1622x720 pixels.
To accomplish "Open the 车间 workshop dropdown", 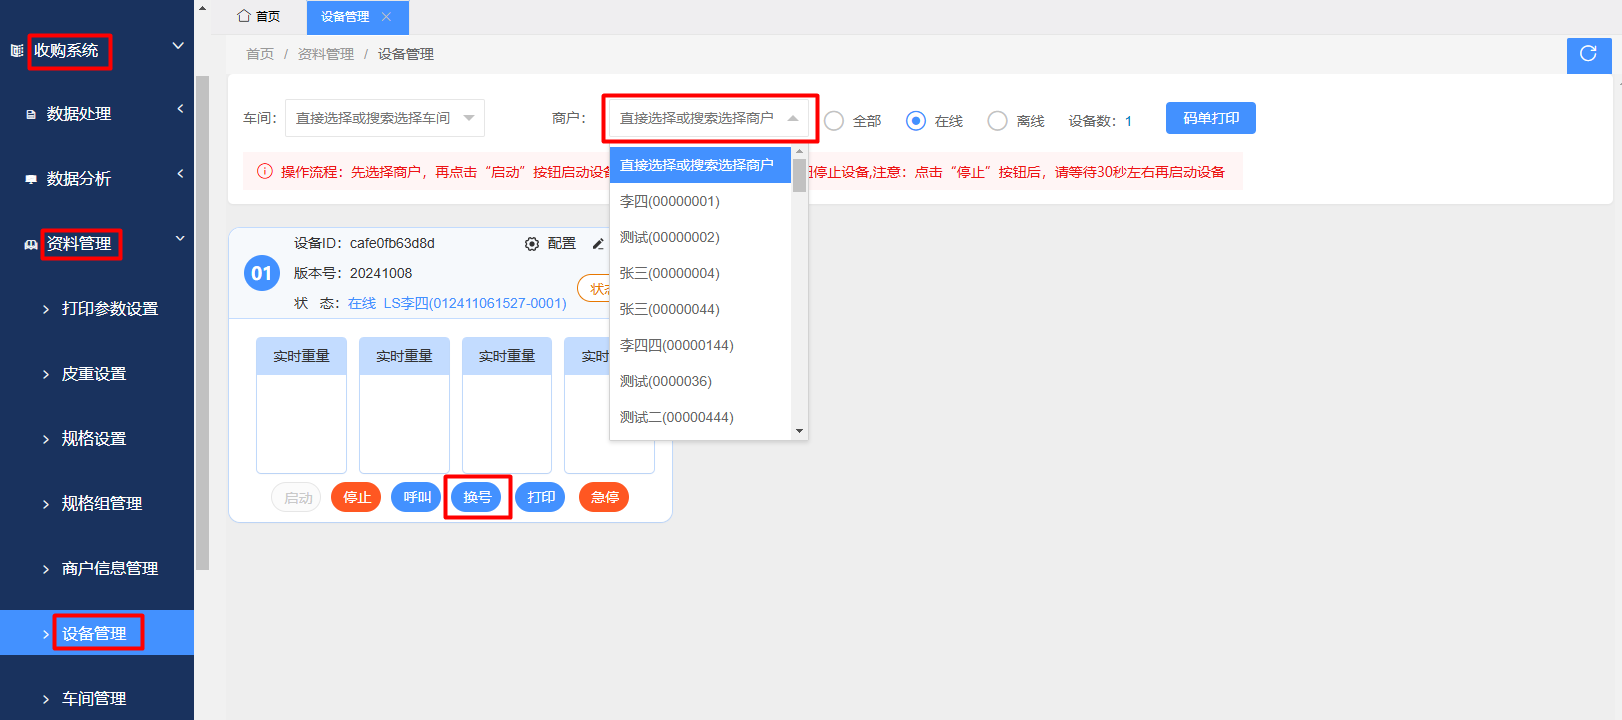I will coord(384,118).
